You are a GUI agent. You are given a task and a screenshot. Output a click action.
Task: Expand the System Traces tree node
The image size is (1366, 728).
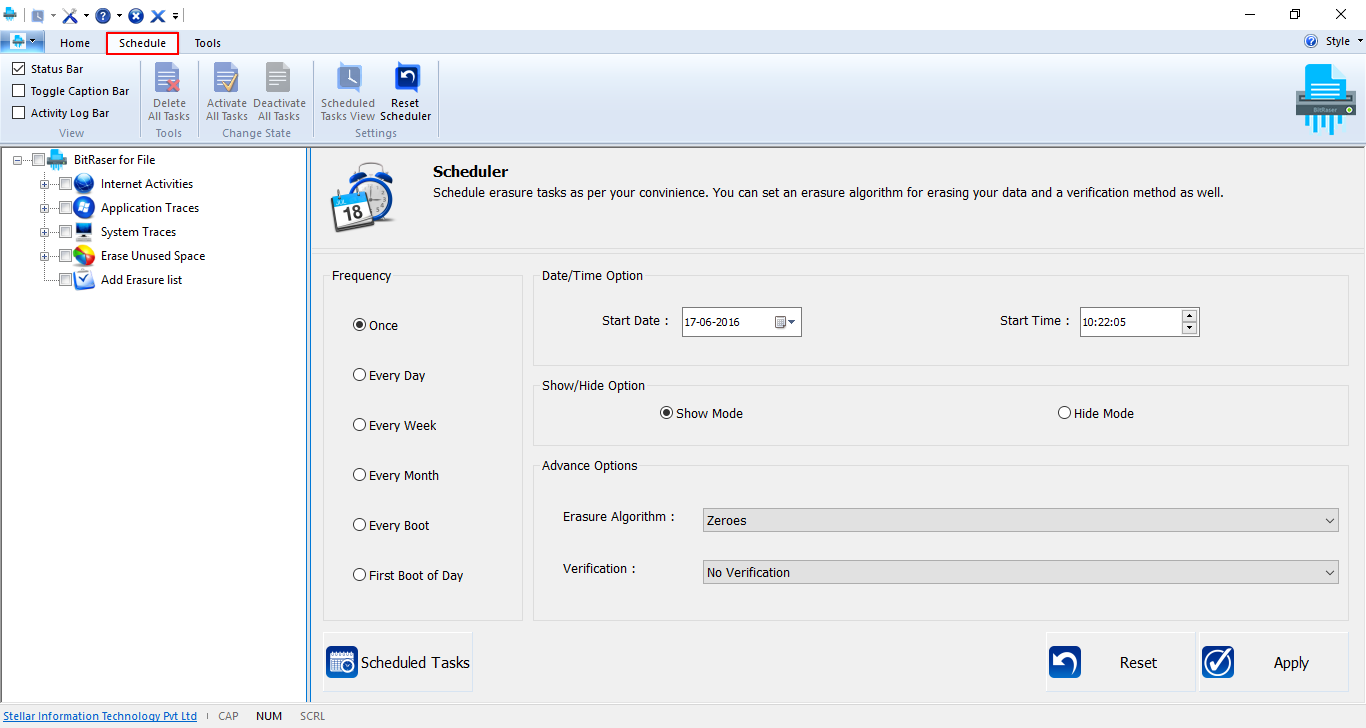point(44,232)
